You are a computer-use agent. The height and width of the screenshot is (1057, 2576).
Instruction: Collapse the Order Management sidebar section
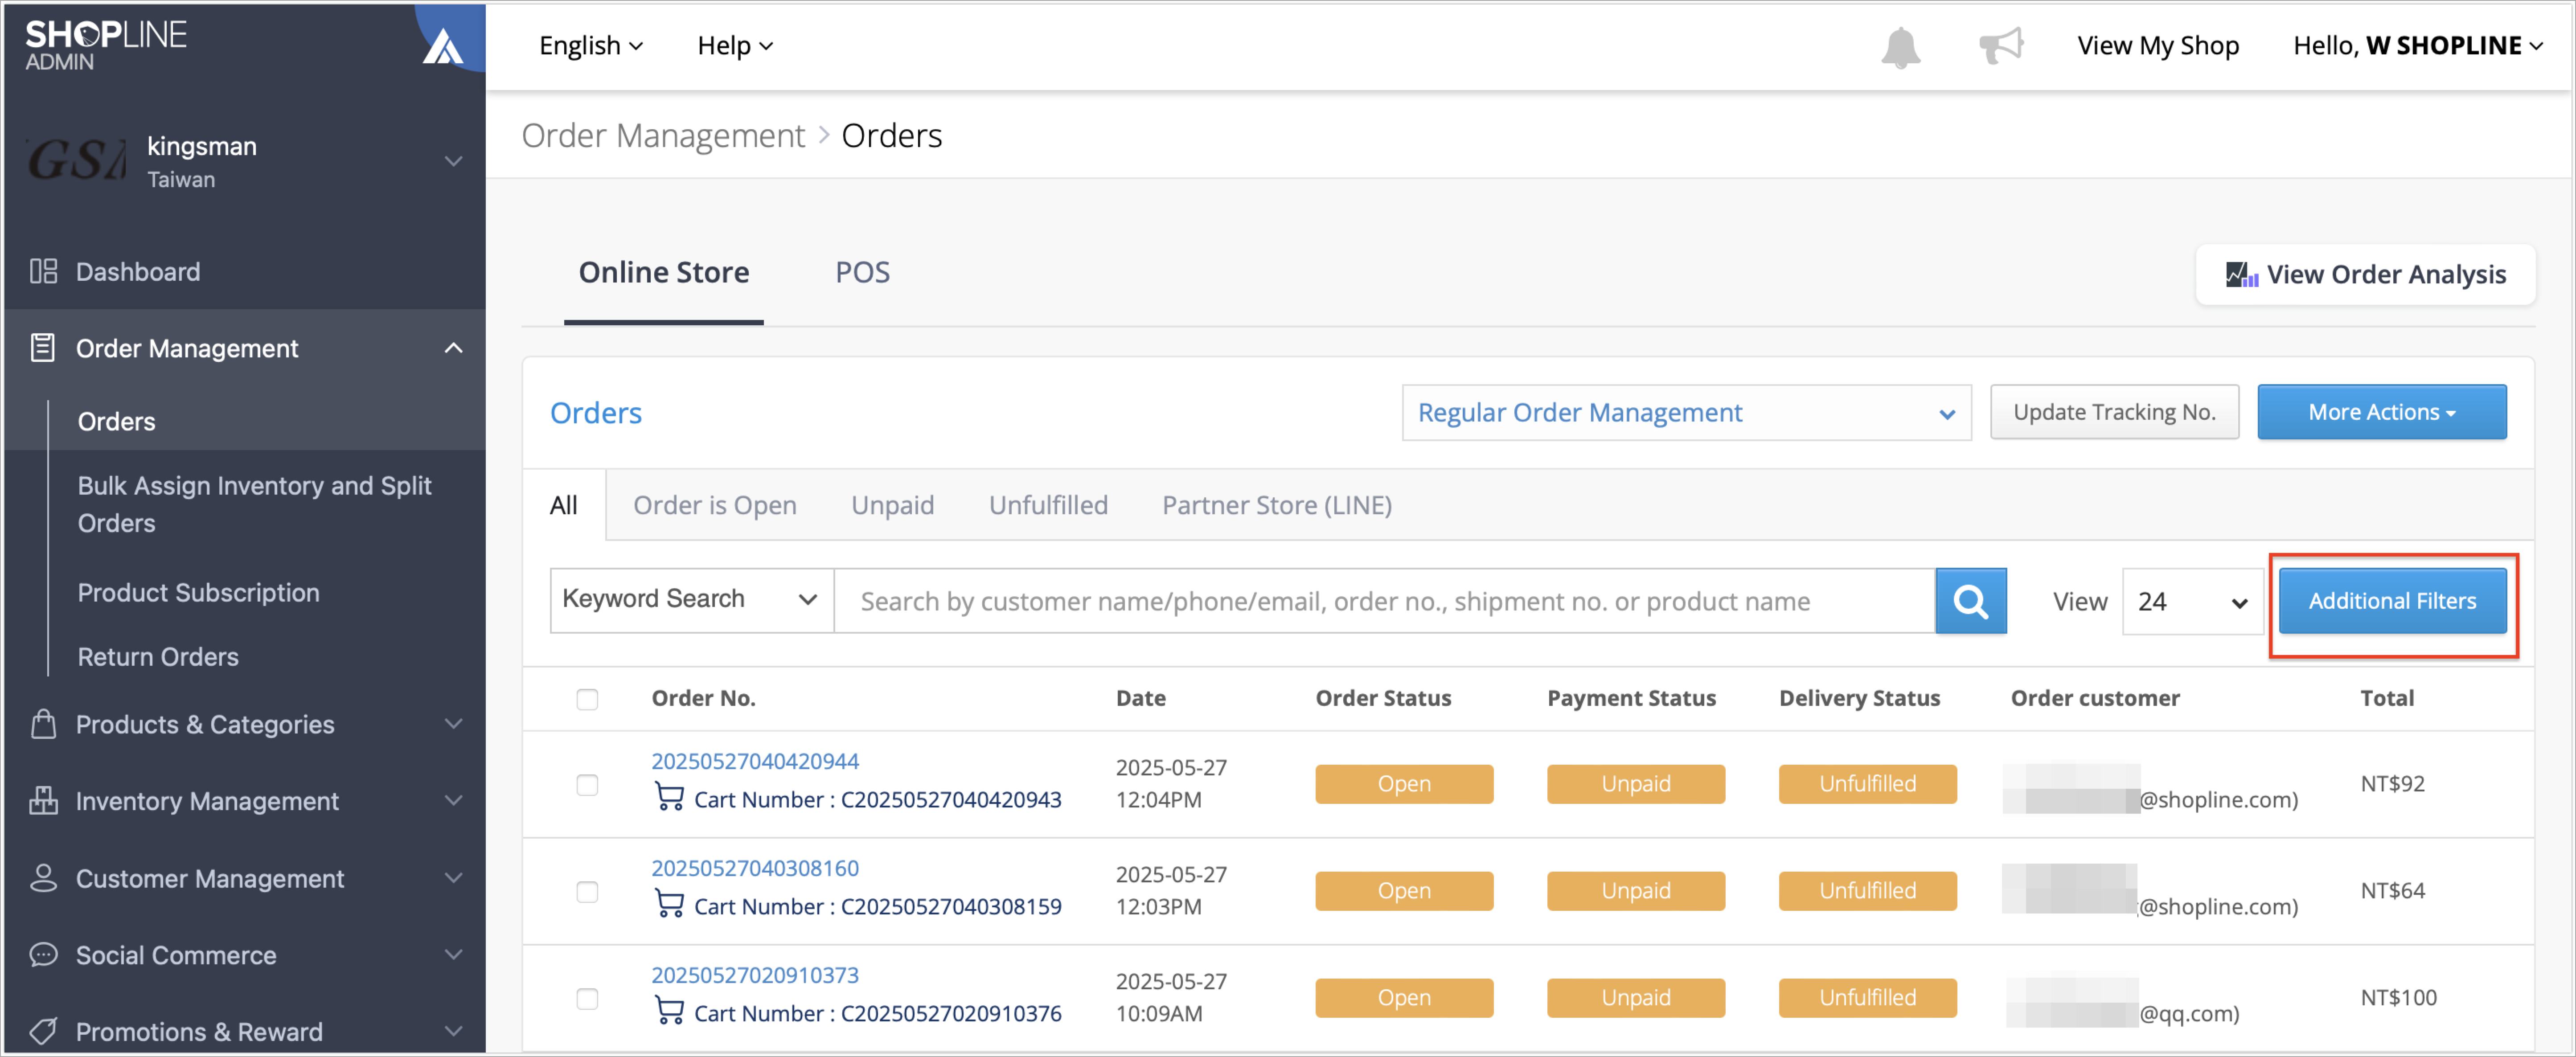click(x=453, y=348)
